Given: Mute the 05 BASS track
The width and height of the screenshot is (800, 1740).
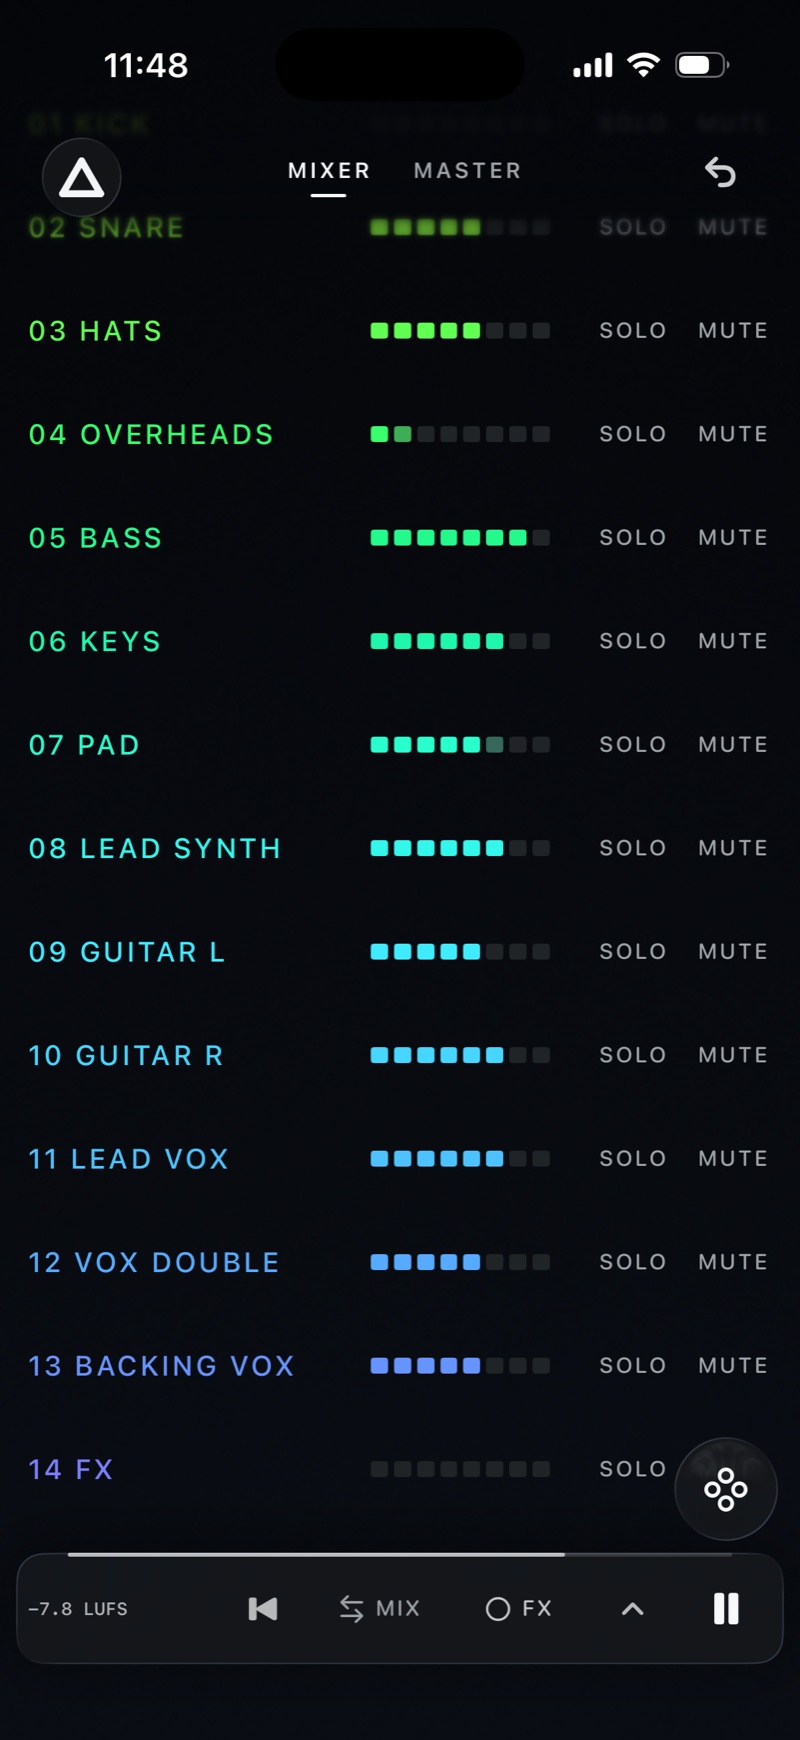Looking at the screenshot, I should coord(733,537).
